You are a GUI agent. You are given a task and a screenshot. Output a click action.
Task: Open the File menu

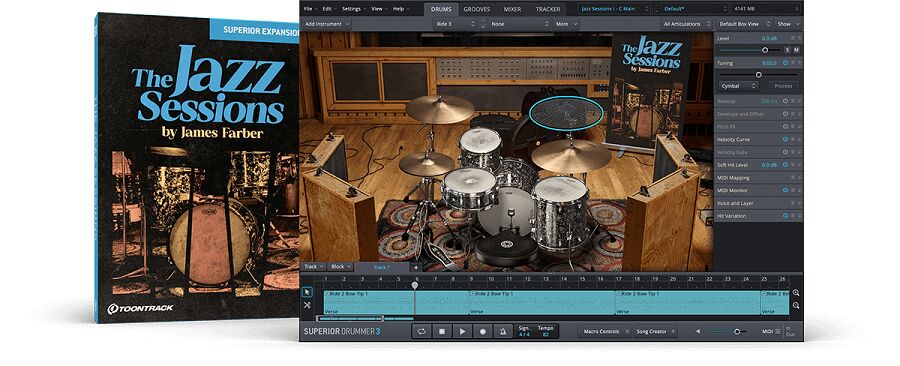(x=310, y=9)
